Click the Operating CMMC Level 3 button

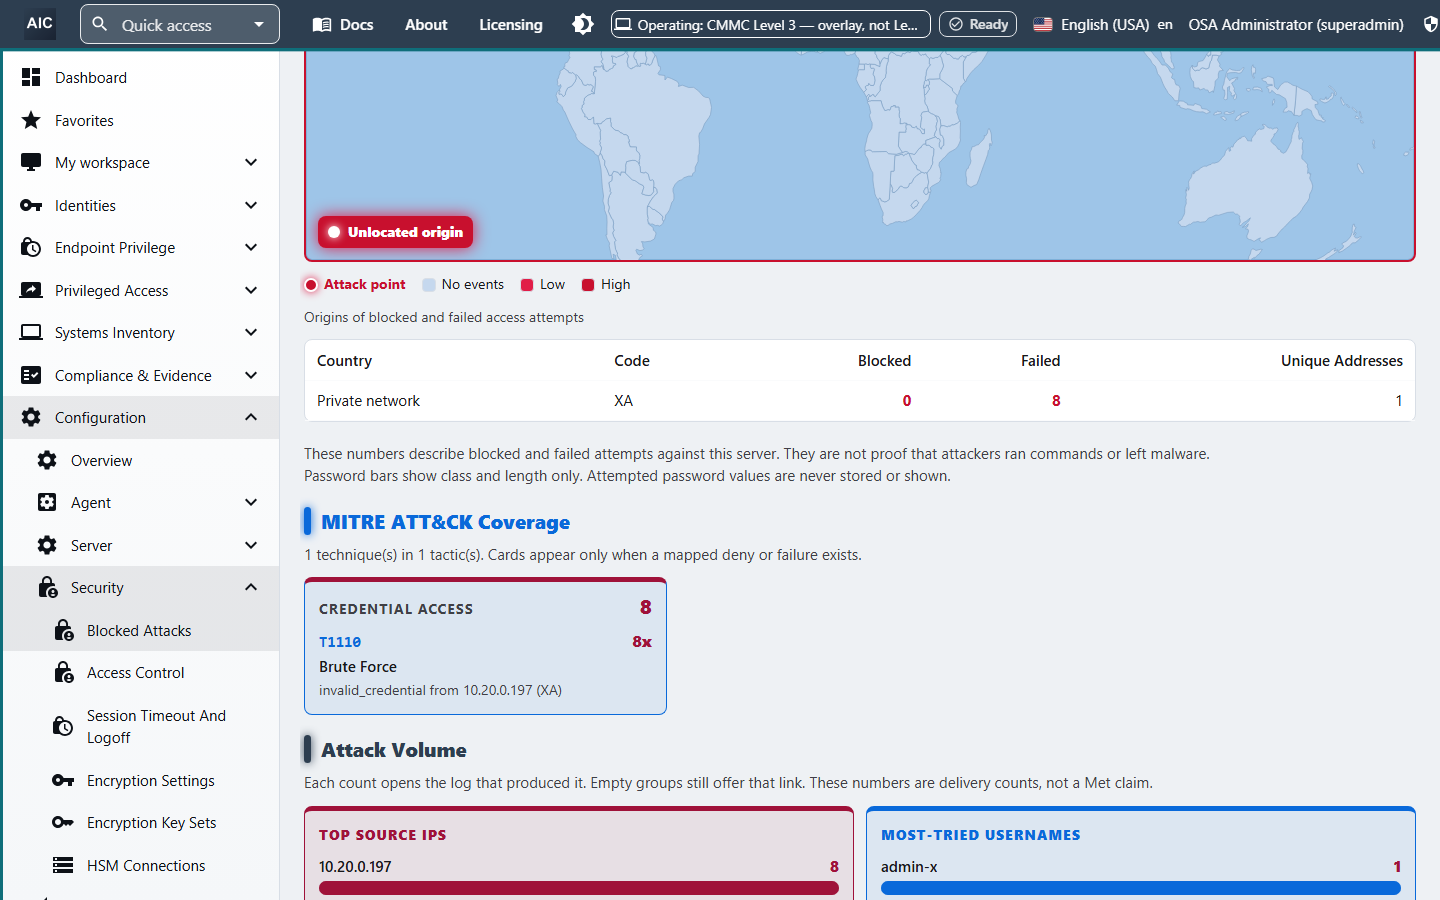point(771,24)
